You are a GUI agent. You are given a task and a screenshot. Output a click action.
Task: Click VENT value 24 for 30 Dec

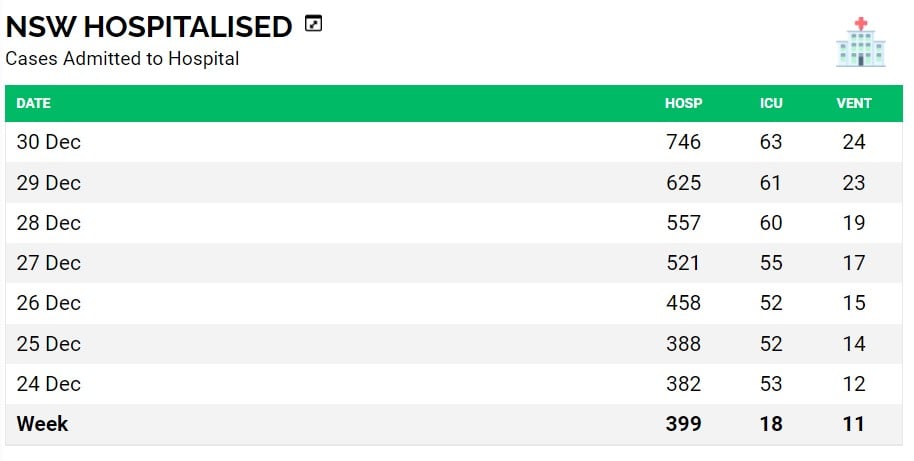854,142
